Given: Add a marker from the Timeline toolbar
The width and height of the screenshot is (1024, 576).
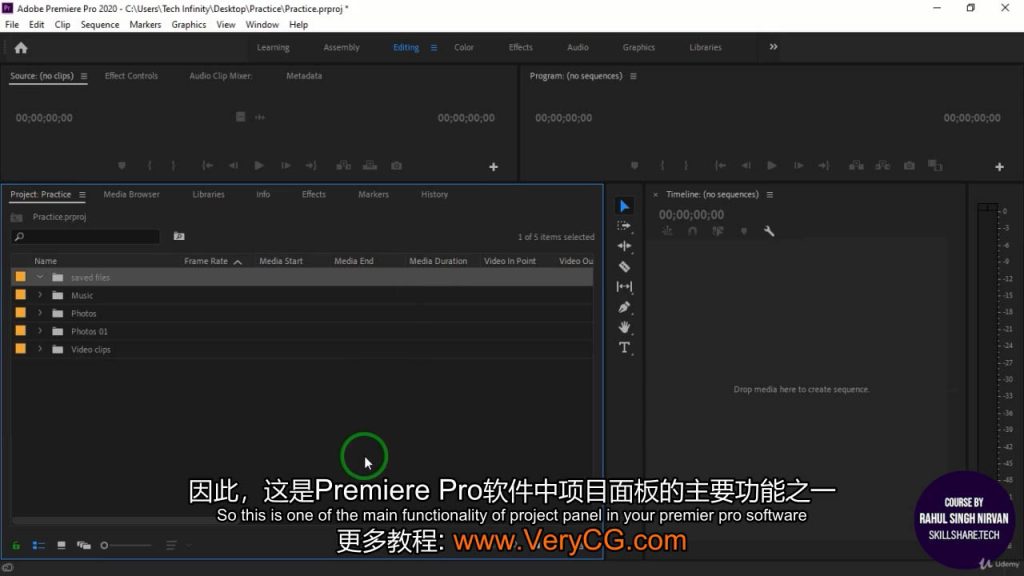Looking at the screenshot, I should click(744, 231).
